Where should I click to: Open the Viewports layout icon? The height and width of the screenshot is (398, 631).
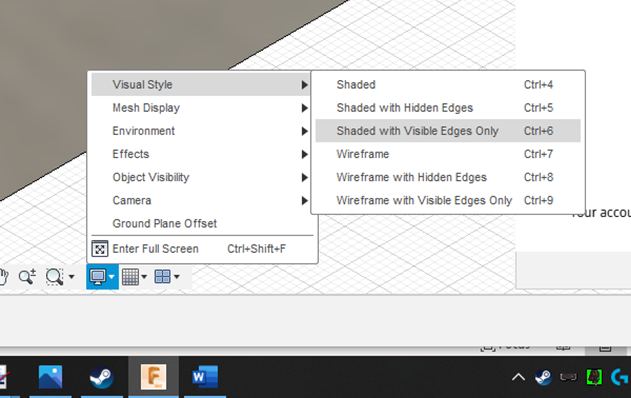pyautogui.click(x=163, y=277)
